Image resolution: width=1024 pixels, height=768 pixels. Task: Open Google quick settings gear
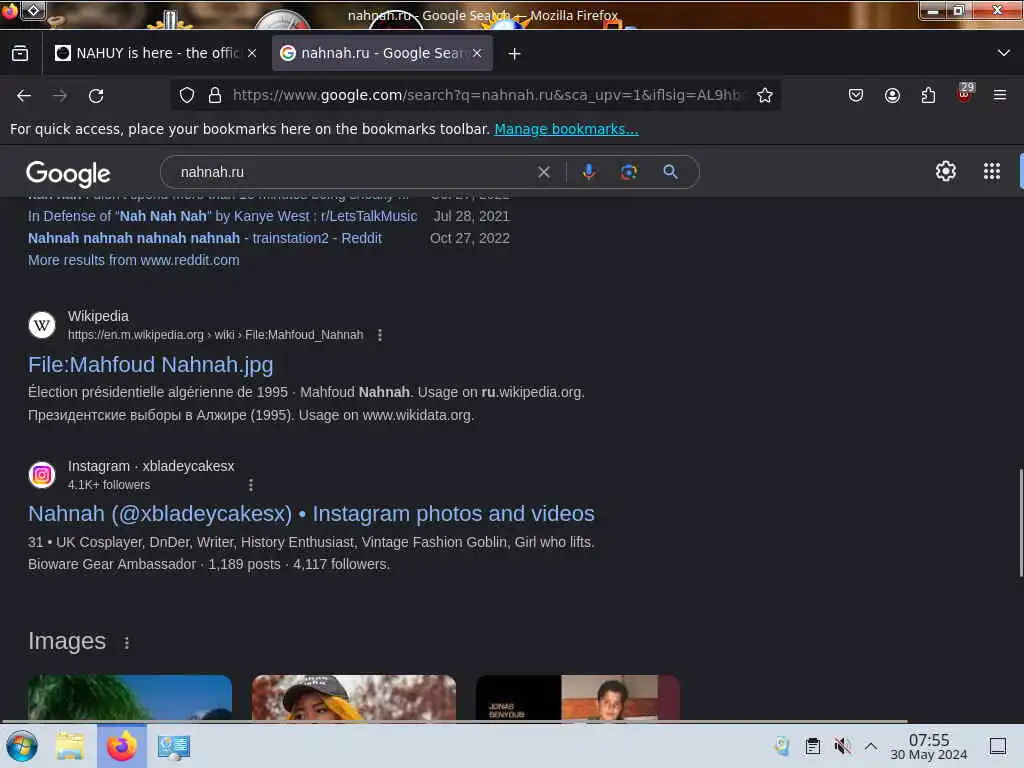(946, 171)
